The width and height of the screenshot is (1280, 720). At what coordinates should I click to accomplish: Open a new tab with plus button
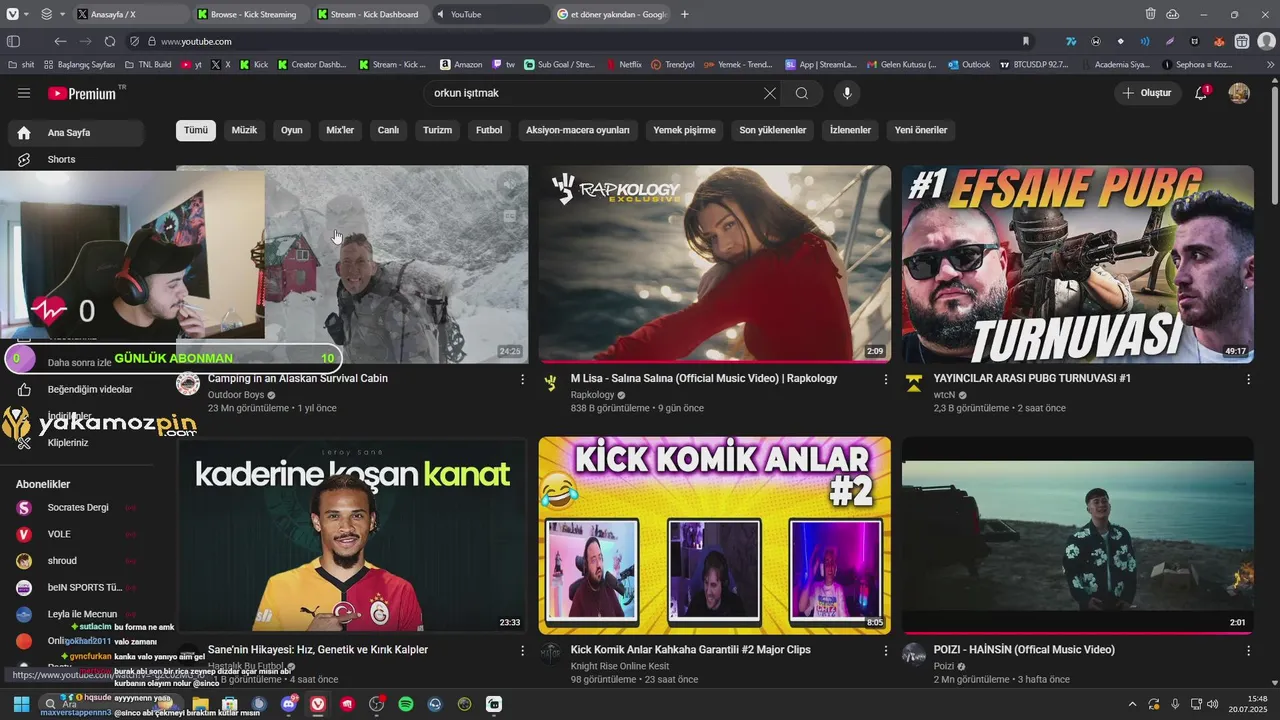pyautogui.click(x=685, y=14)
